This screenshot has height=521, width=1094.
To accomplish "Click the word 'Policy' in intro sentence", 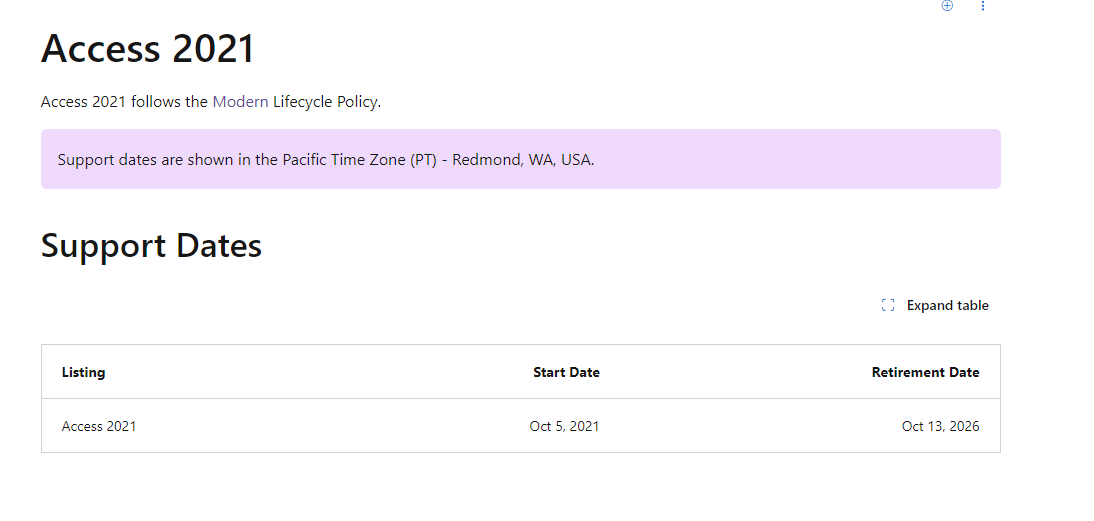I will 357,101.
